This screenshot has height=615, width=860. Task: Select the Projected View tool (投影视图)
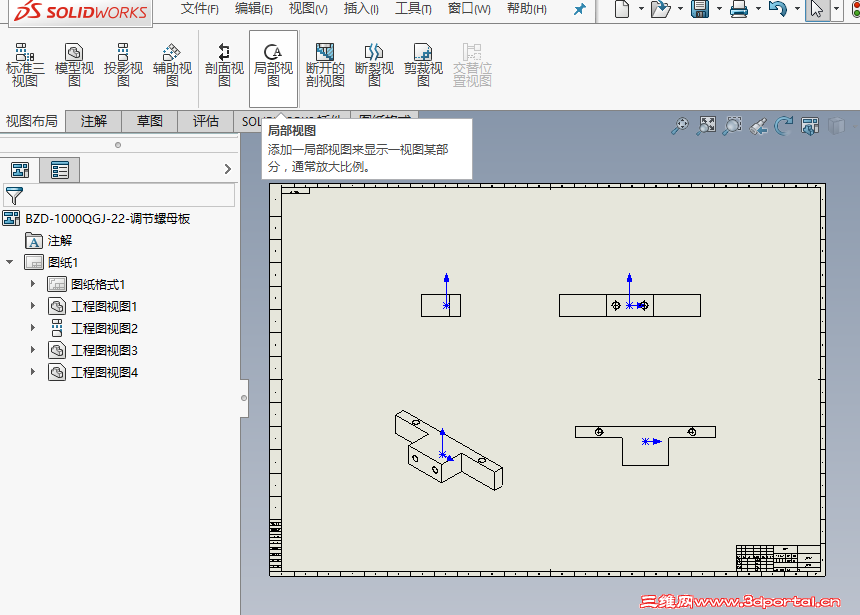[123, 66]
